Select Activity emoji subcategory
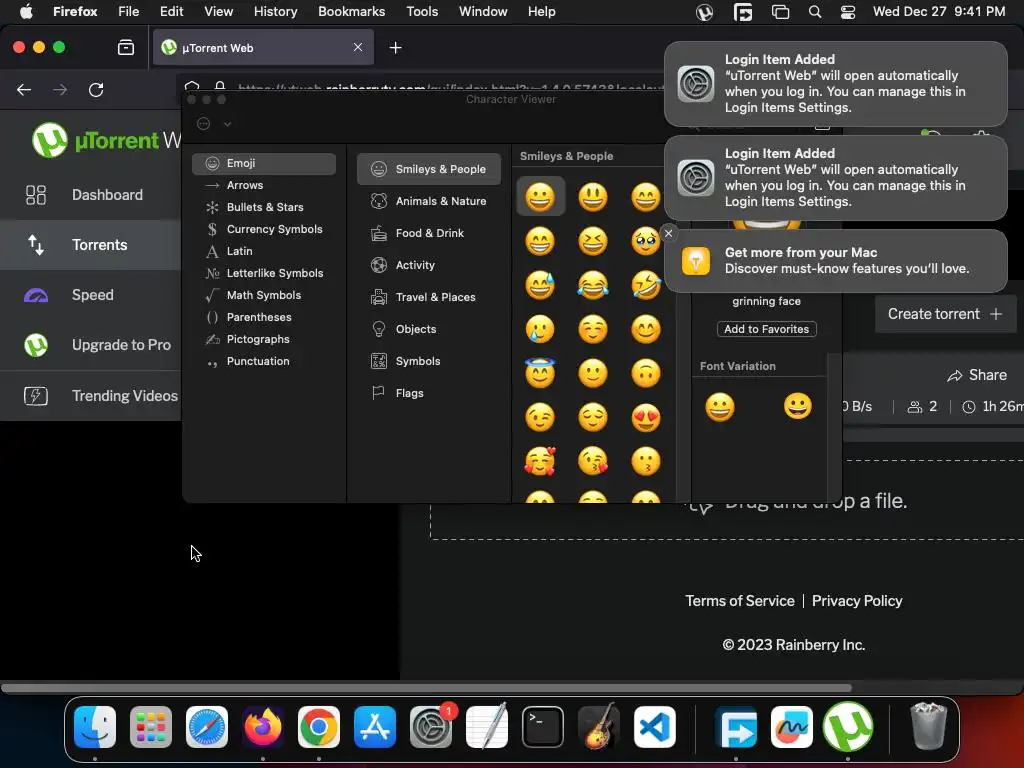 [428, 265]
